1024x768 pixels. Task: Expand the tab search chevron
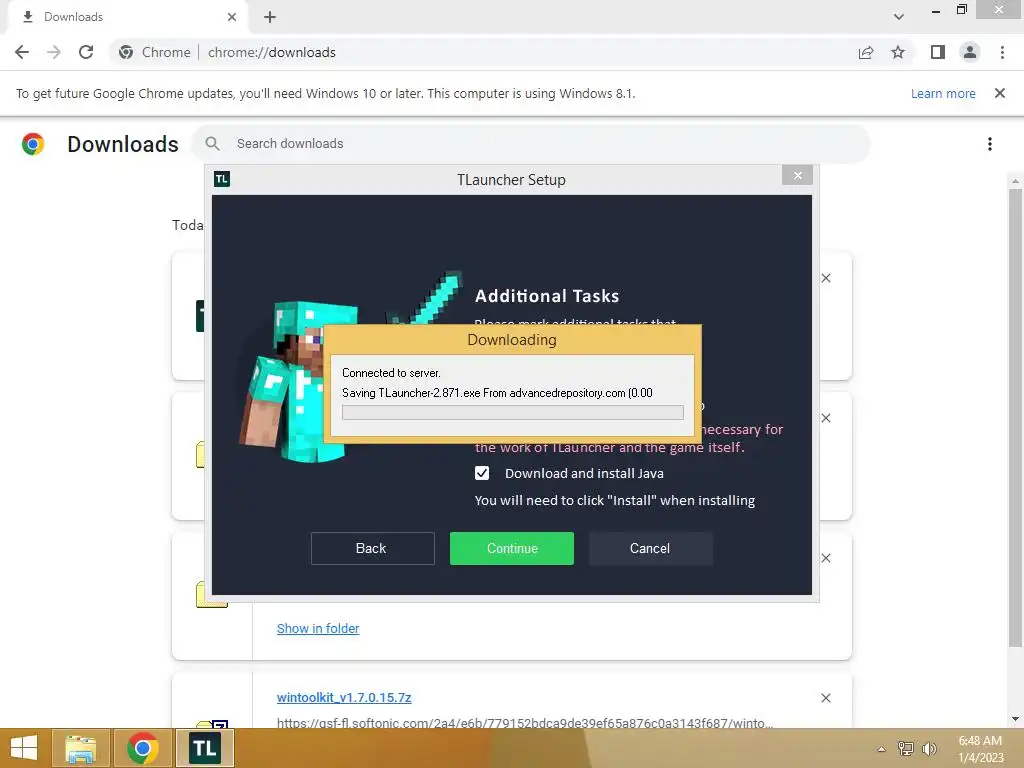click(899, 17)
